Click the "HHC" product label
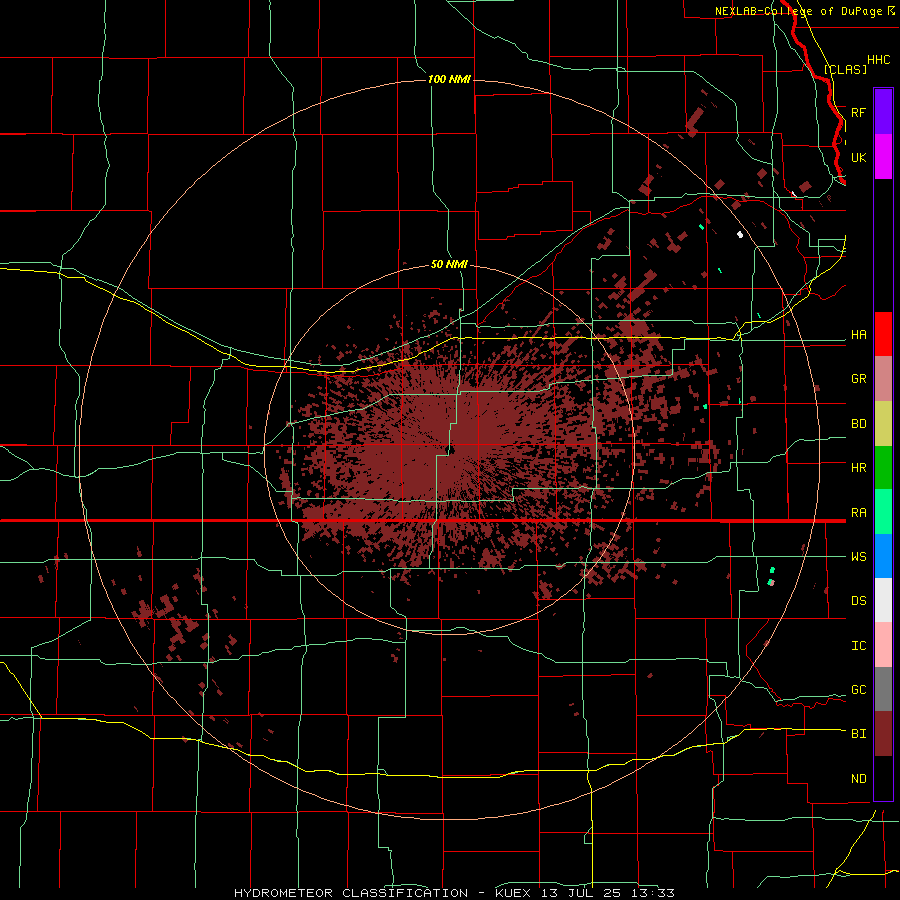900x900 pixels. (x=878, y=60)
